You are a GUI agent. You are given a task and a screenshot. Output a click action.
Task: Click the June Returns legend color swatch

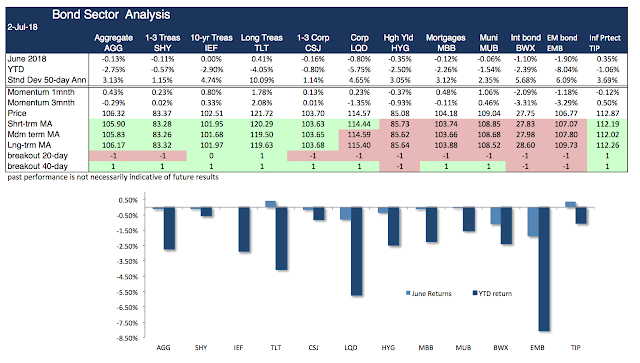click(408, 293)
